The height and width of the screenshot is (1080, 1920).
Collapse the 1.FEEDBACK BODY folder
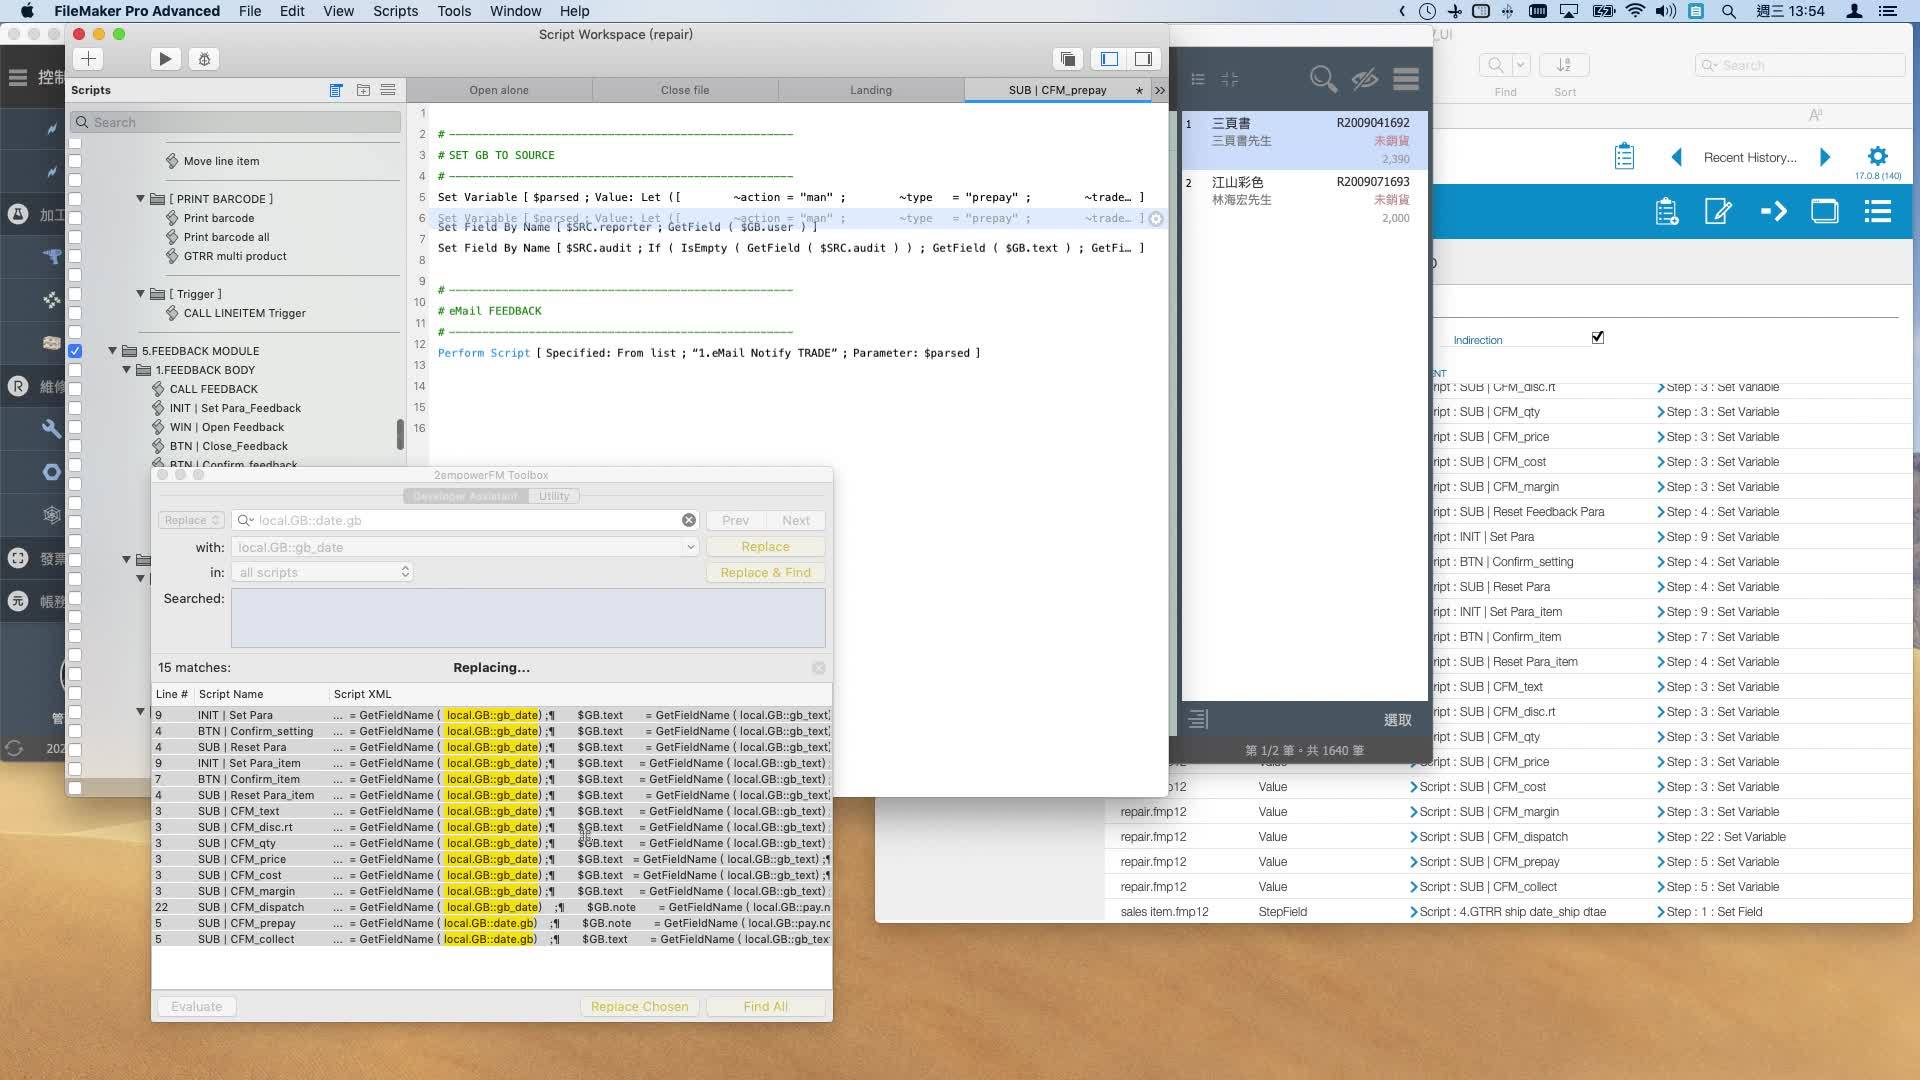pos(127,370)
